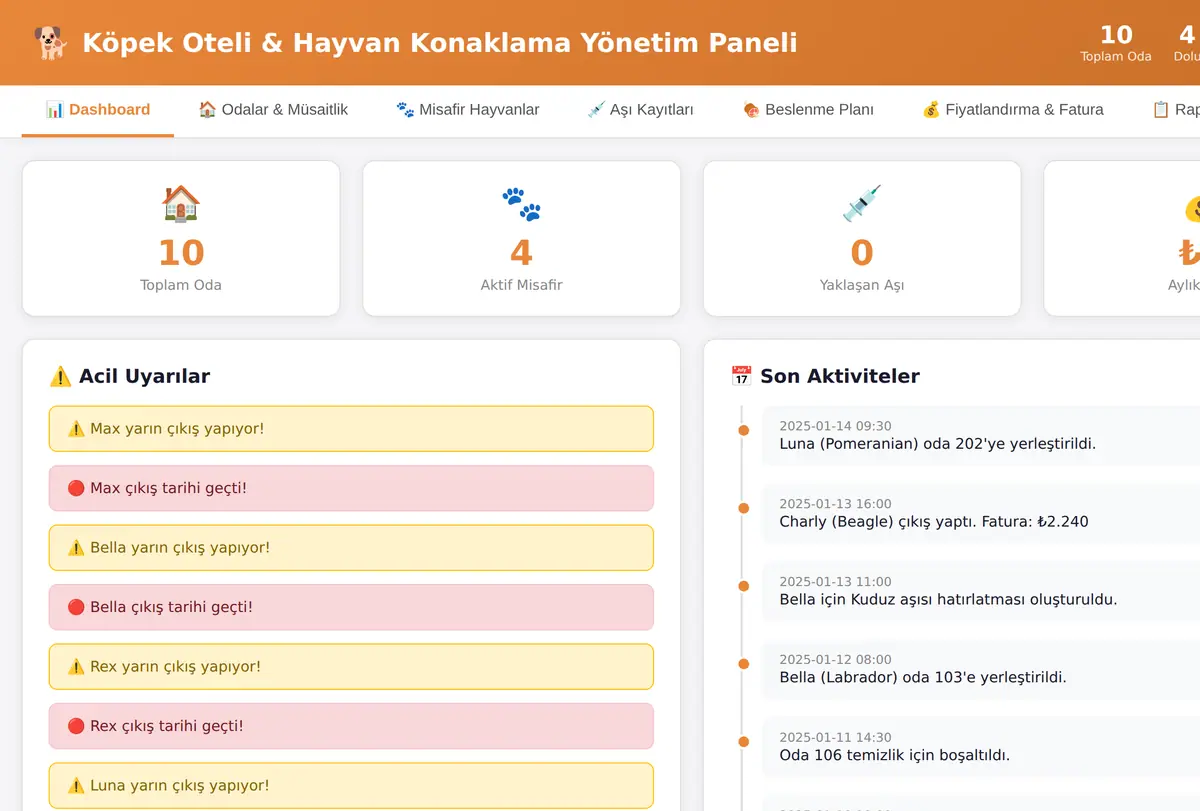Image resolution: width=1200 pixels, height=811 pixels.
Task: Click the header stat '10 Toplam Oda'
Action: point(1116,43)
